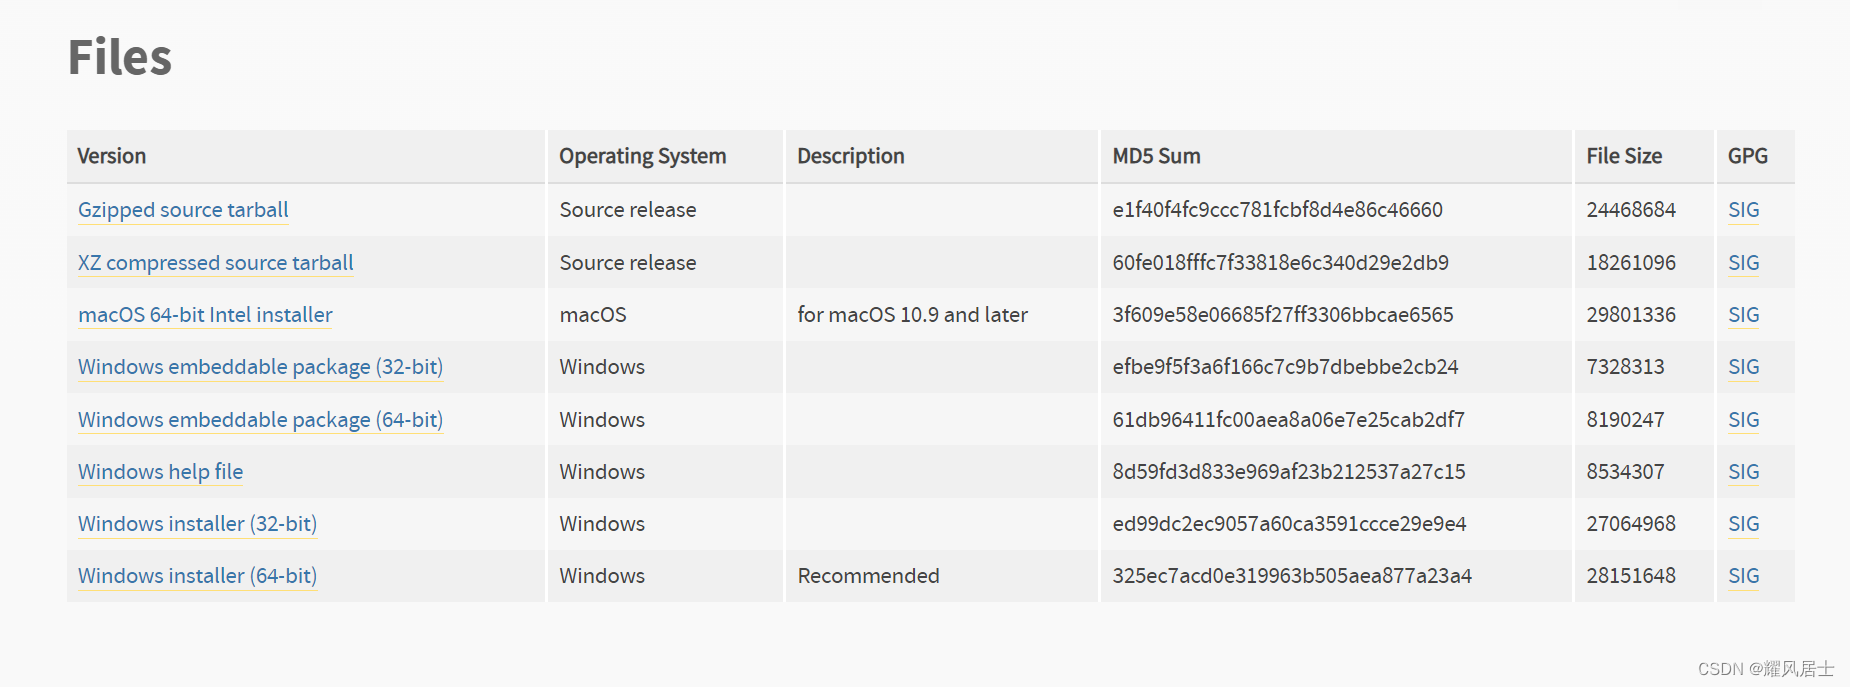Open SIG for Windows installer (32-bit)
Screen dimensions: 1850x687
point(1743,524)
